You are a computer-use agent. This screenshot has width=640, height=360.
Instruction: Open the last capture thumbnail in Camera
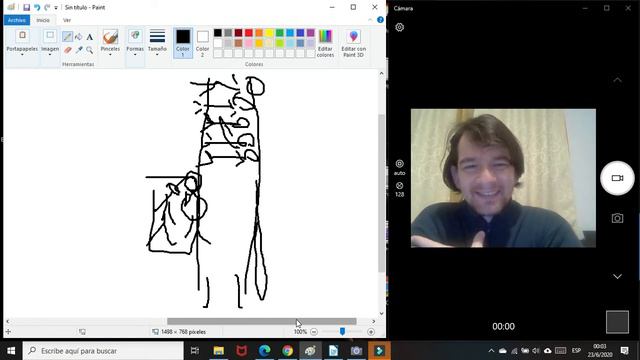[617, 322]
